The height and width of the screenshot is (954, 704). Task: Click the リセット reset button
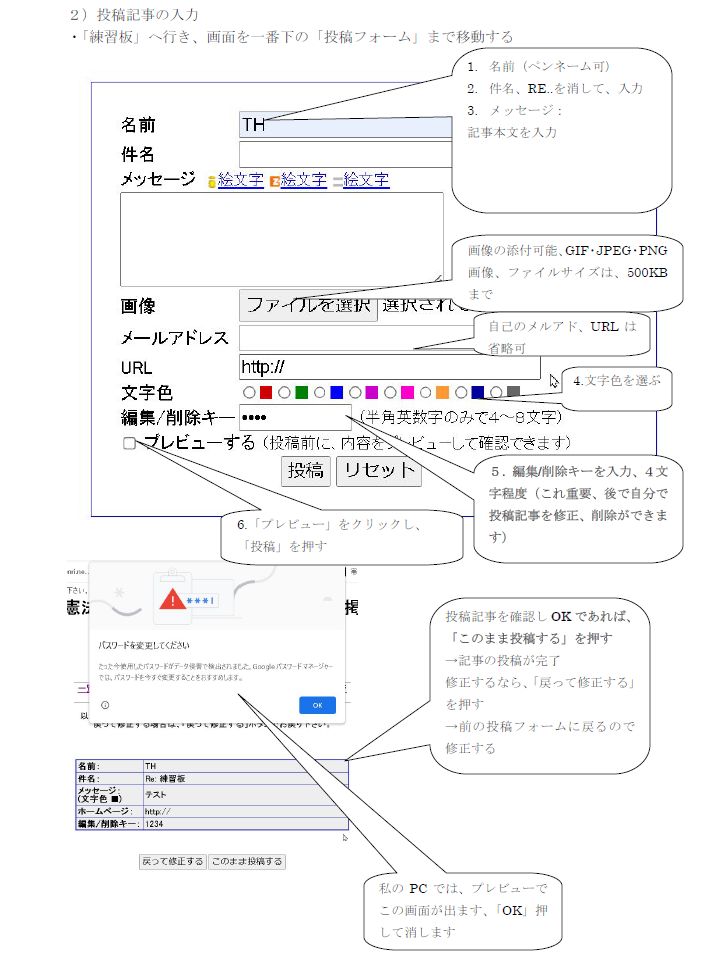pos(378,471)
